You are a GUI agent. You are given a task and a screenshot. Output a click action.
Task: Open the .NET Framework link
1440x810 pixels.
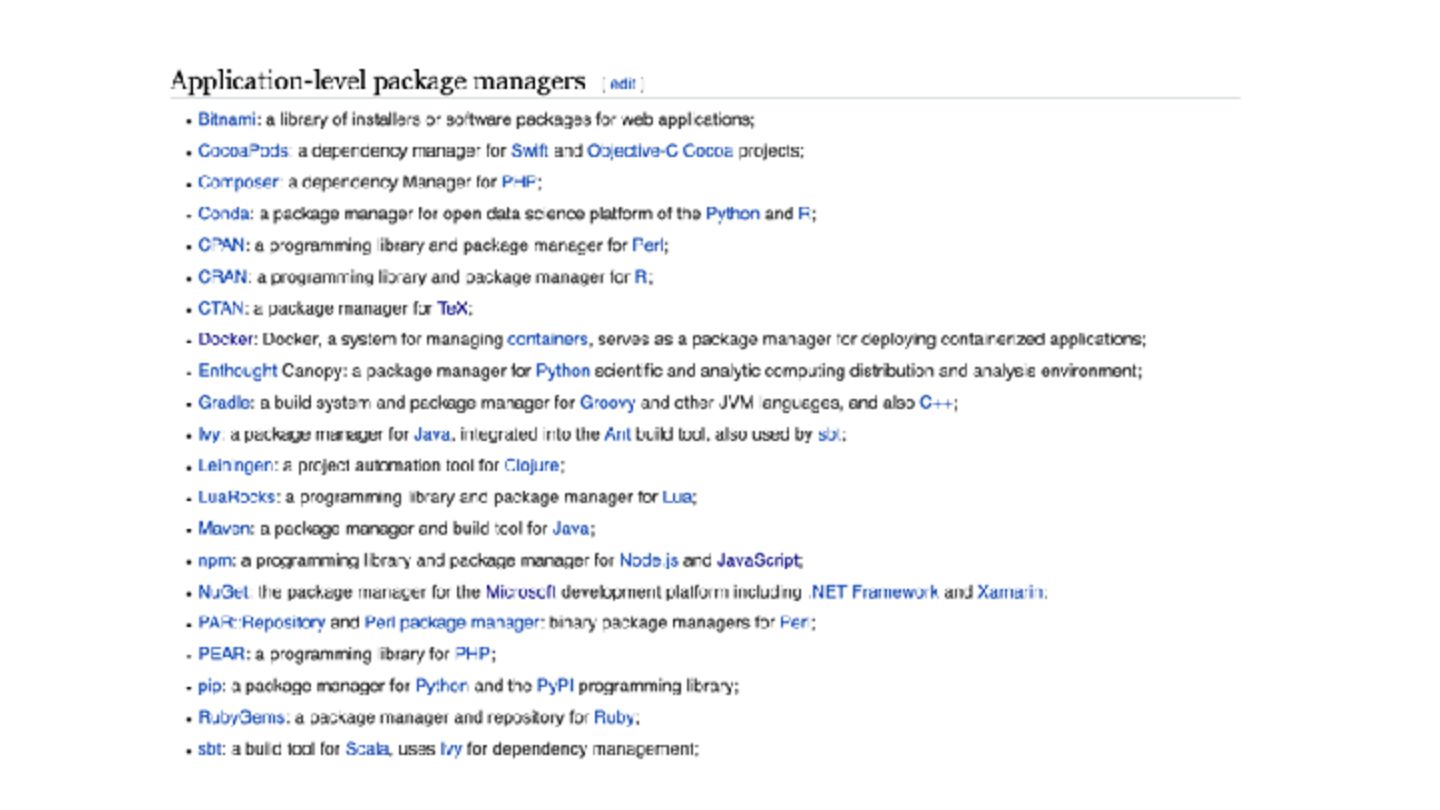tap(873, 592)
